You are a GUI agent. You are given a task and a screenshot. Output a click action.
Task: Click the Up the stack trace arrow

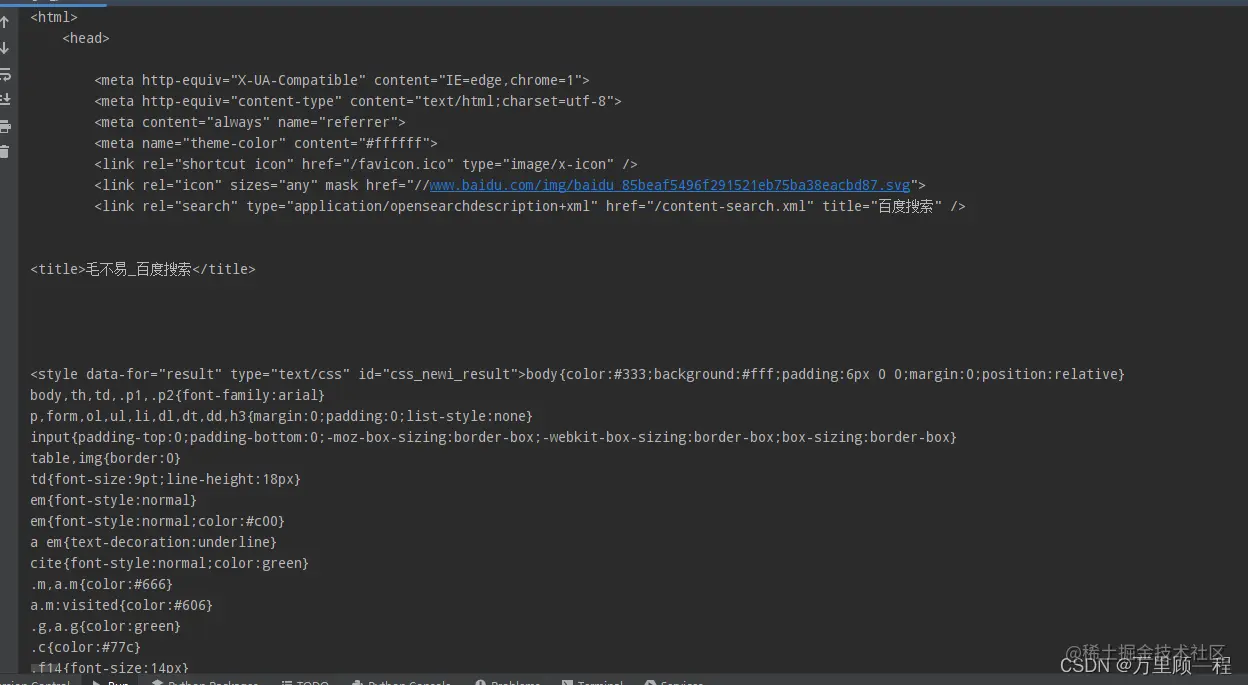click(5, 22)
